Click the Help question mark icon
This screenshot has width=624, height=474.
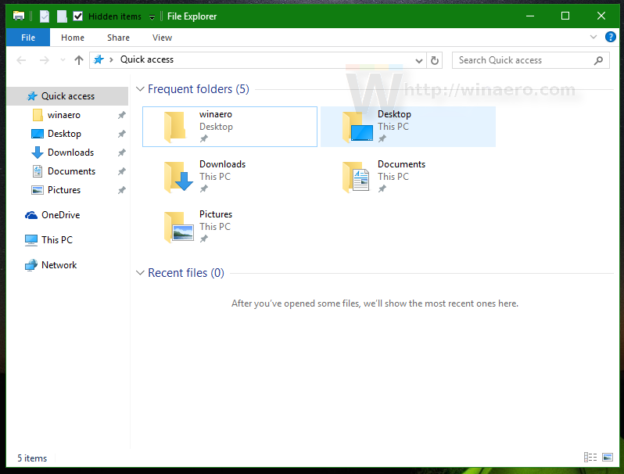[610, 37]
